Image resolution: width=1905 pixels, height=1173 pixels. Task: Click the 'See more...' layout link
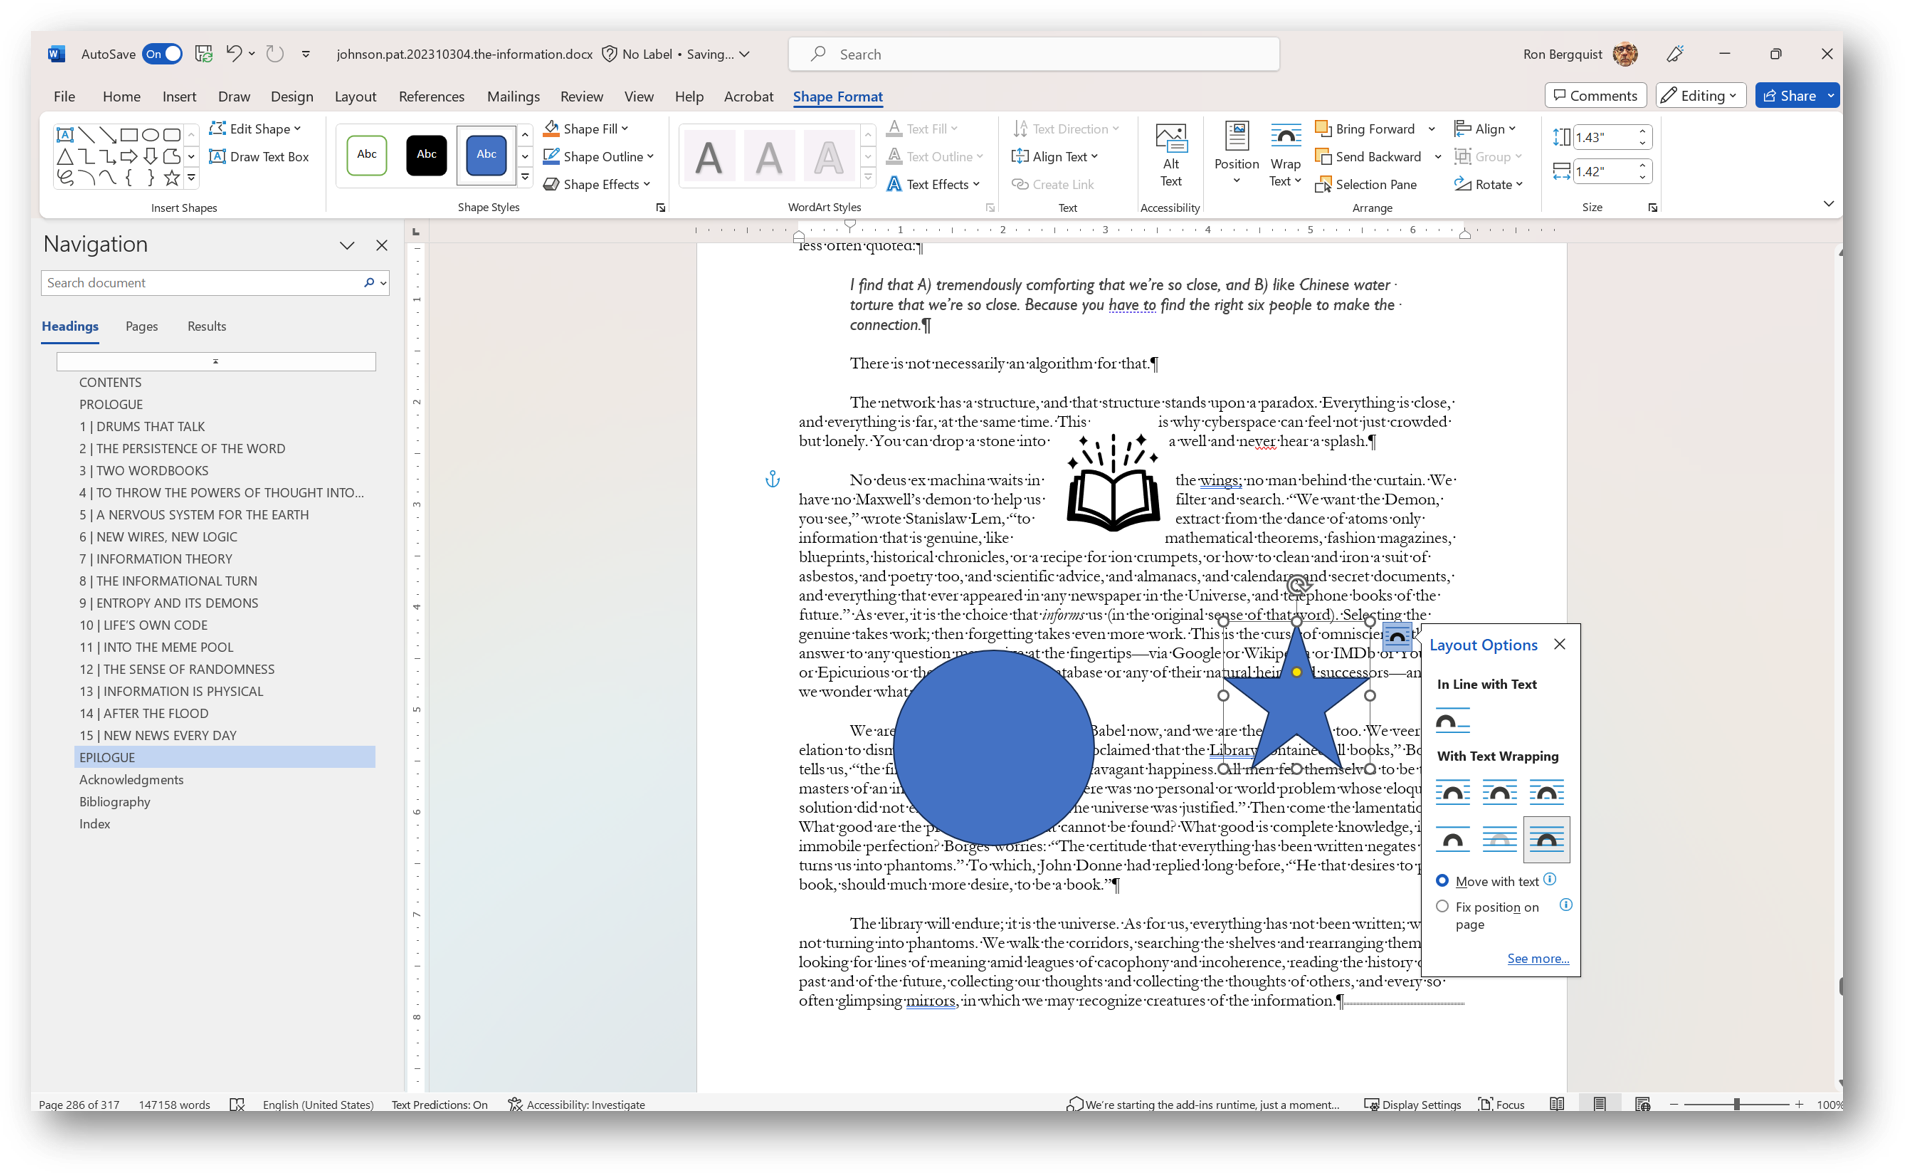pos(1537,958)
